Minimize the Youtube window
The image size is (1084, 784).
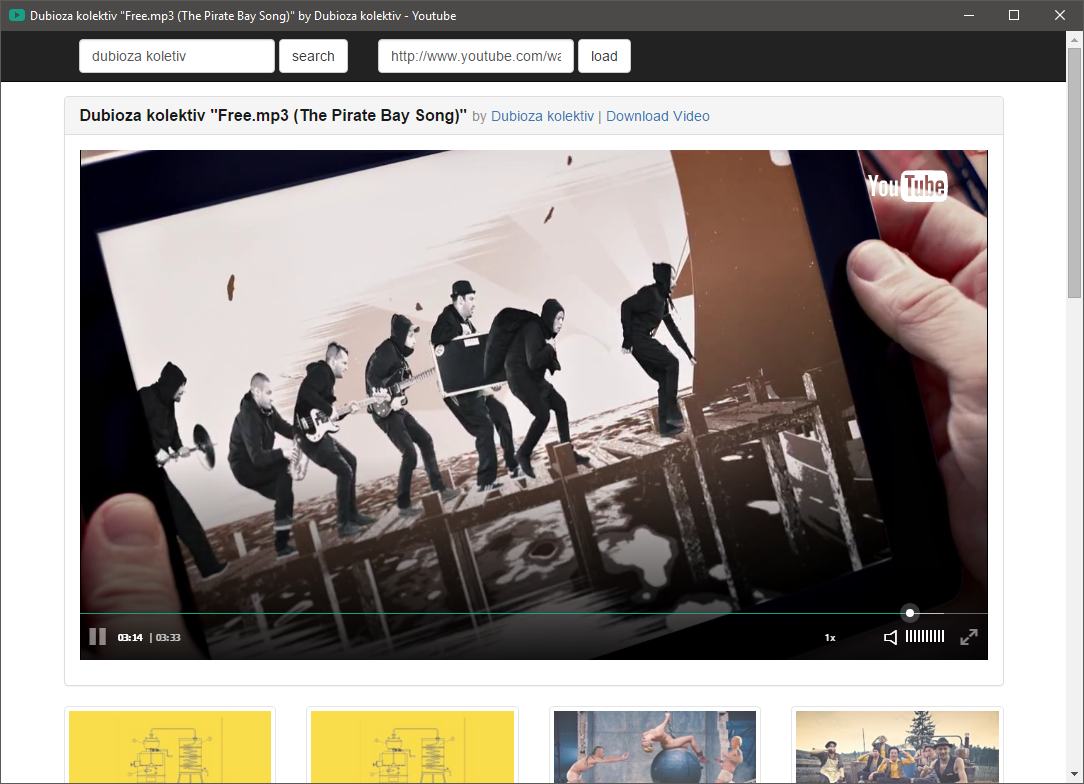(x=969, y=15)
